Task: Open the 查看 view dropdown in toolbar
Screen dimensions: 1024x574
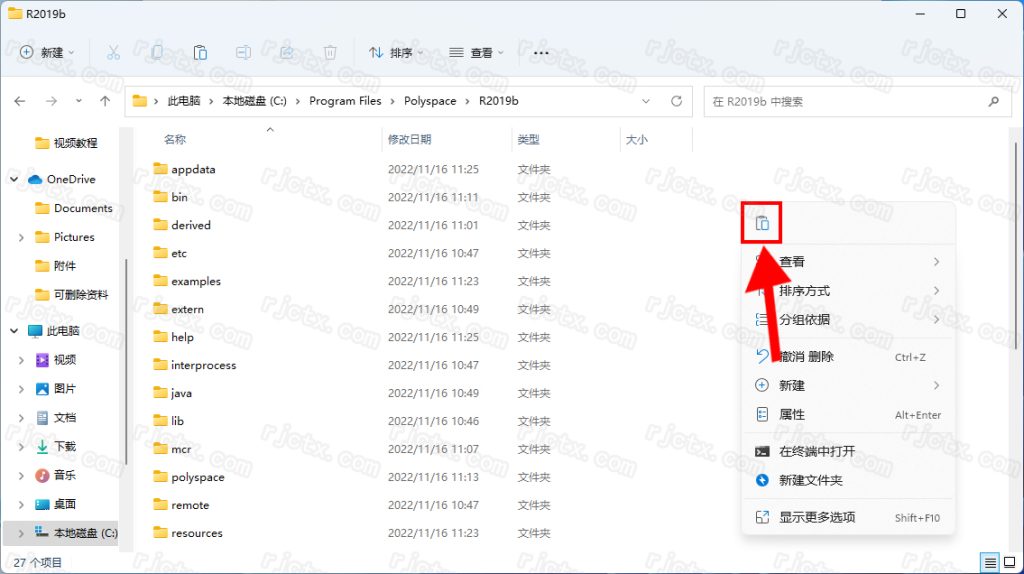Action: (x=476, y=52)
